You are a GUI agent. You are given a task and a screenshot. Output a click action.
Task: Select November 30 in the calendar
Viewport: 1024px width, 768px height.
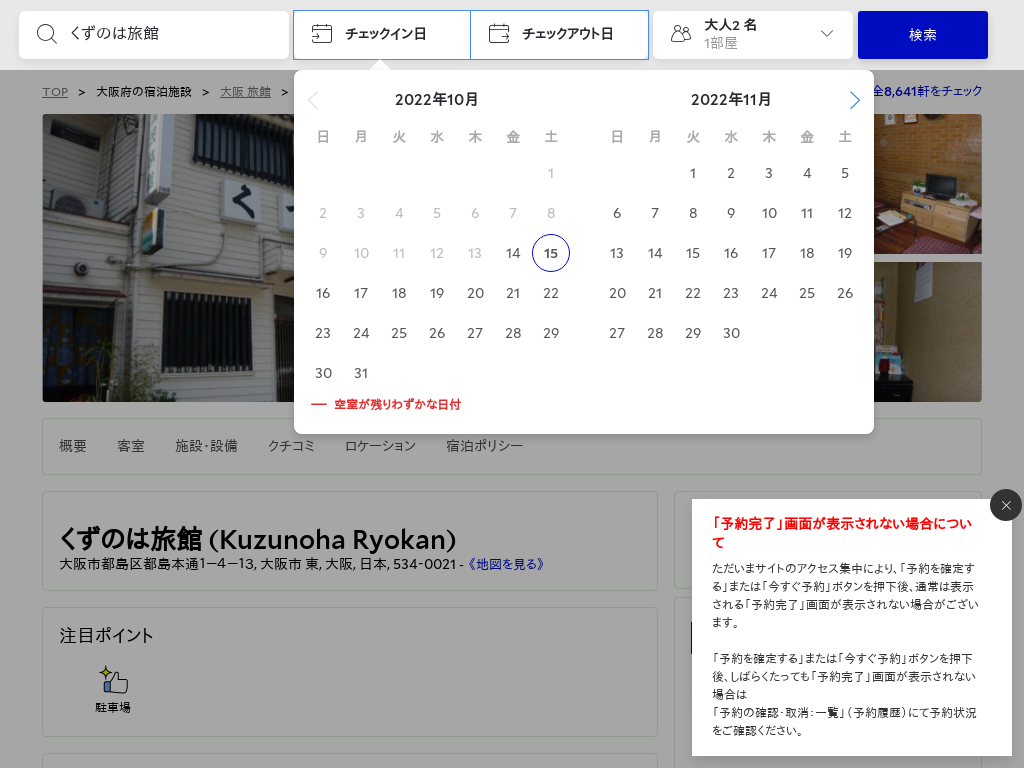(731, 333)
